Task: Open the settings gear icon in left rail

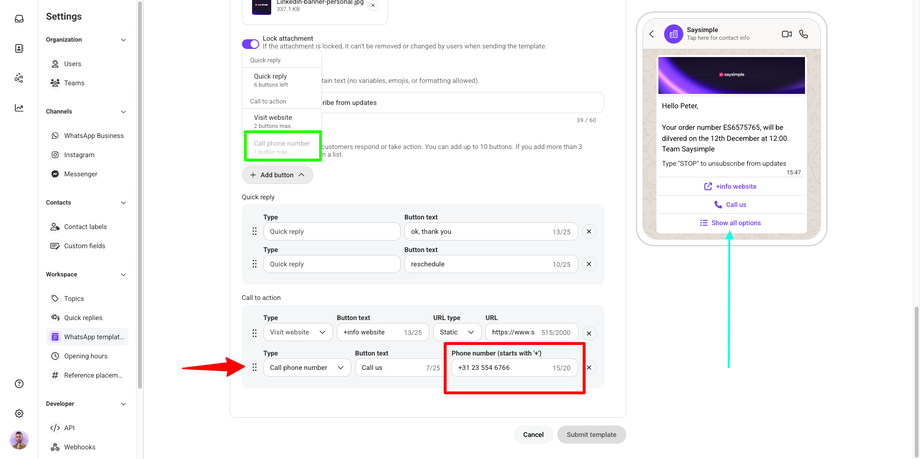Action: (x=19, y=413)
